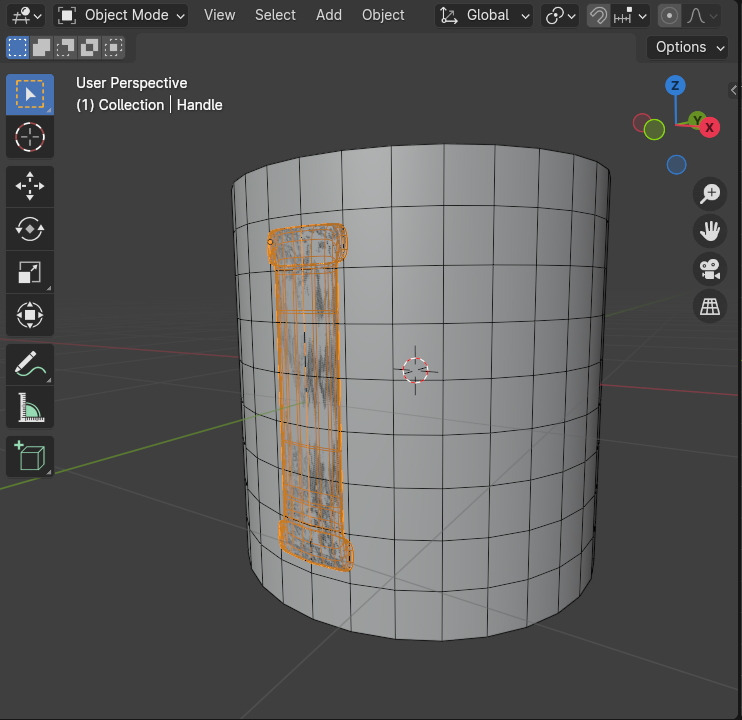This screenshot has height=720, width=742.
Task: Open the proportional falloff dropdown
Action: [x=702, y=16]
